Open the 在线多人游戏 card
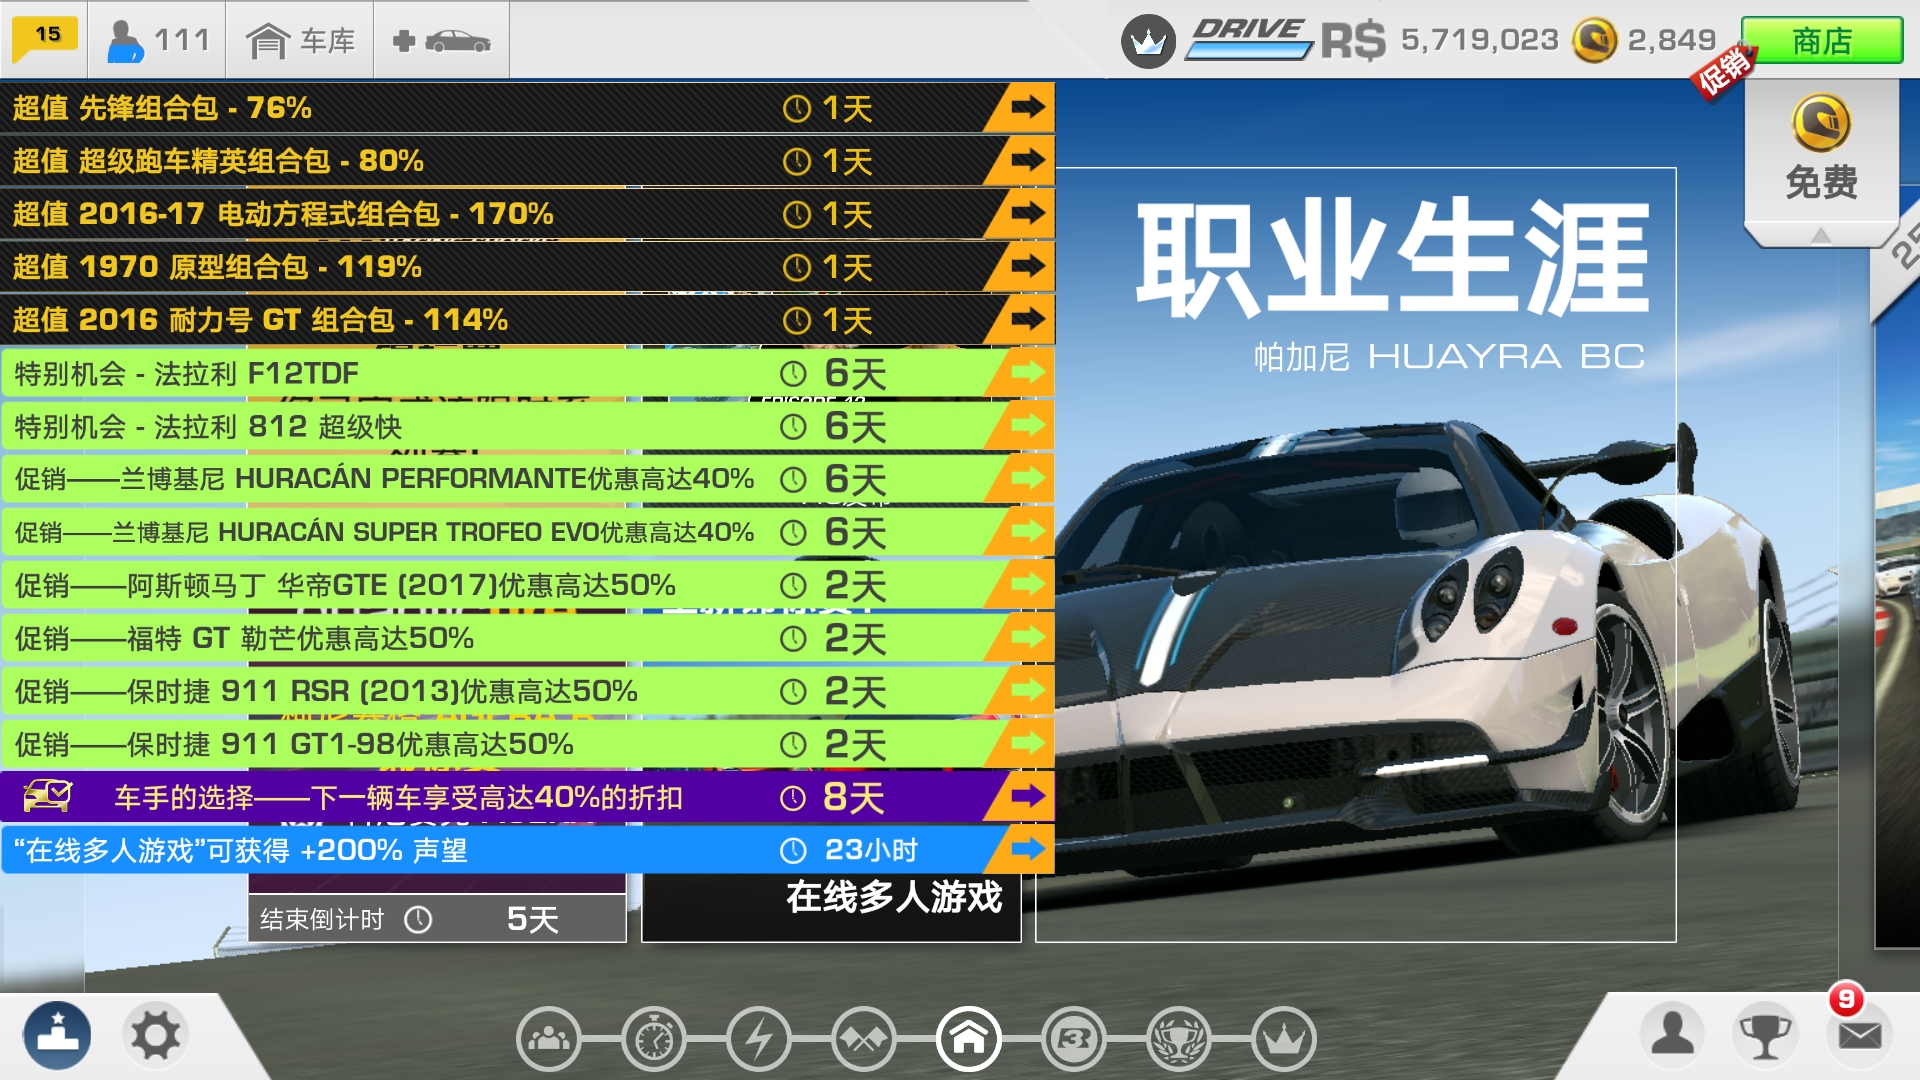Viewport: 1920px width, 1080px height. pos(893,897)
